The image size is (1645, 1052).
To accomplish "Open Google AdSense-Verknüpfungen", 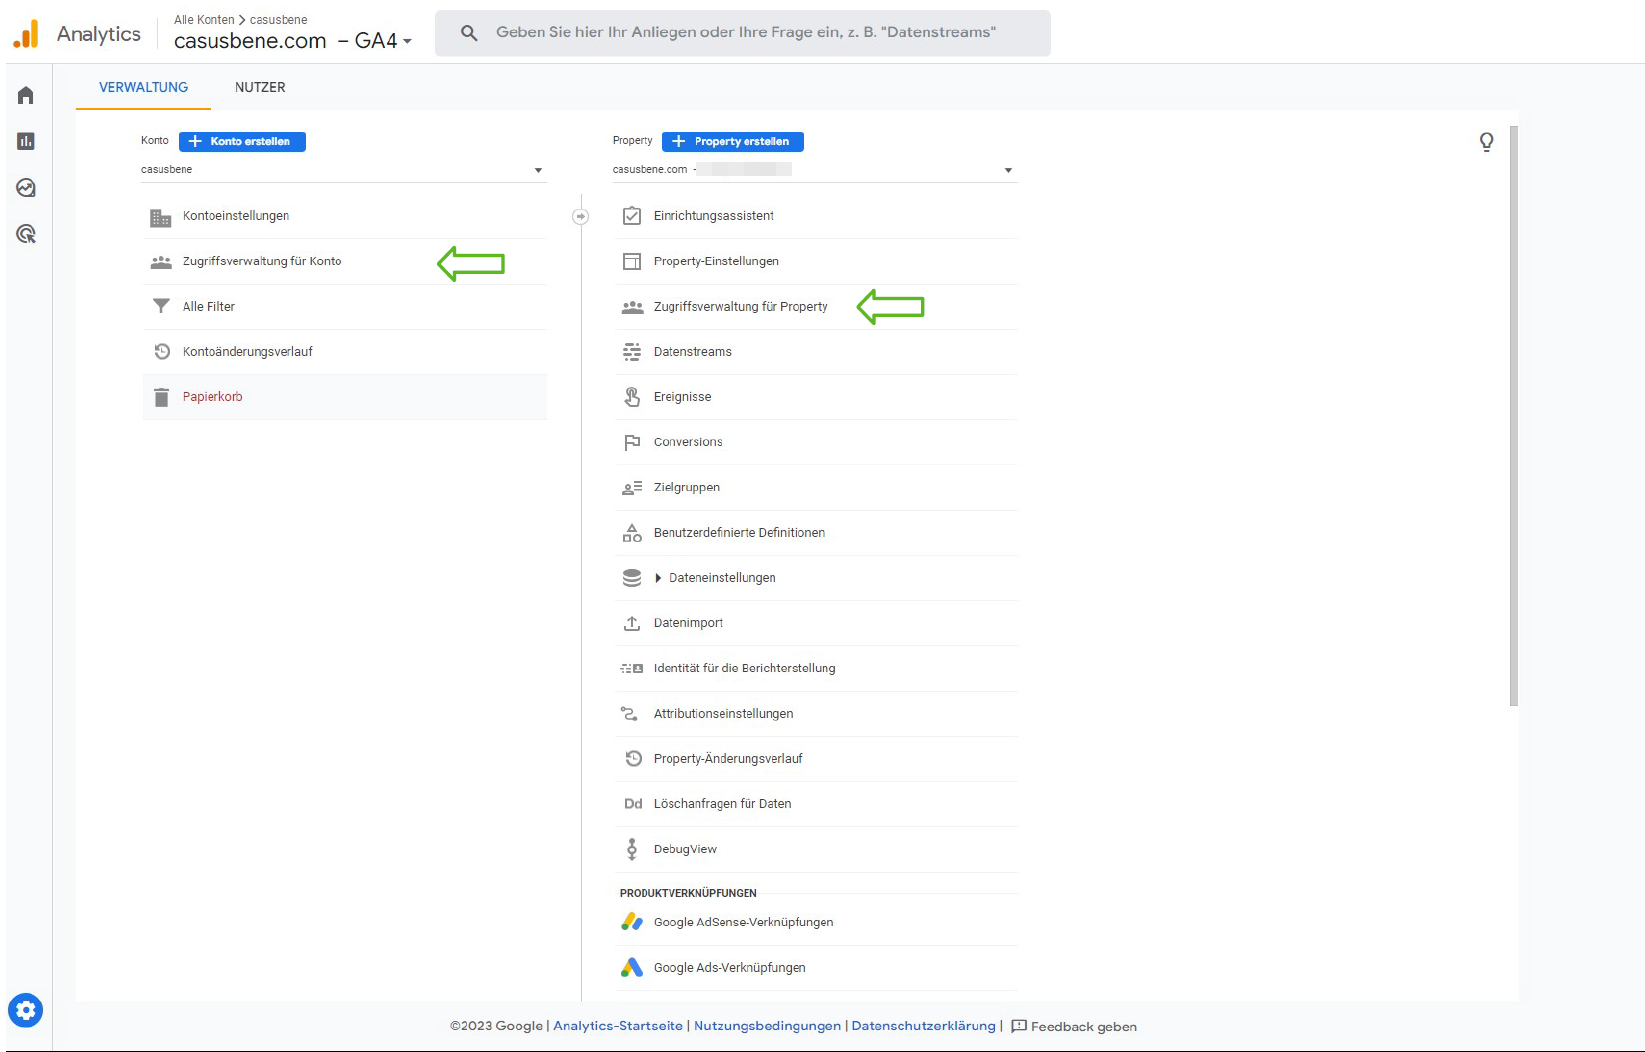I will point(743,922).
